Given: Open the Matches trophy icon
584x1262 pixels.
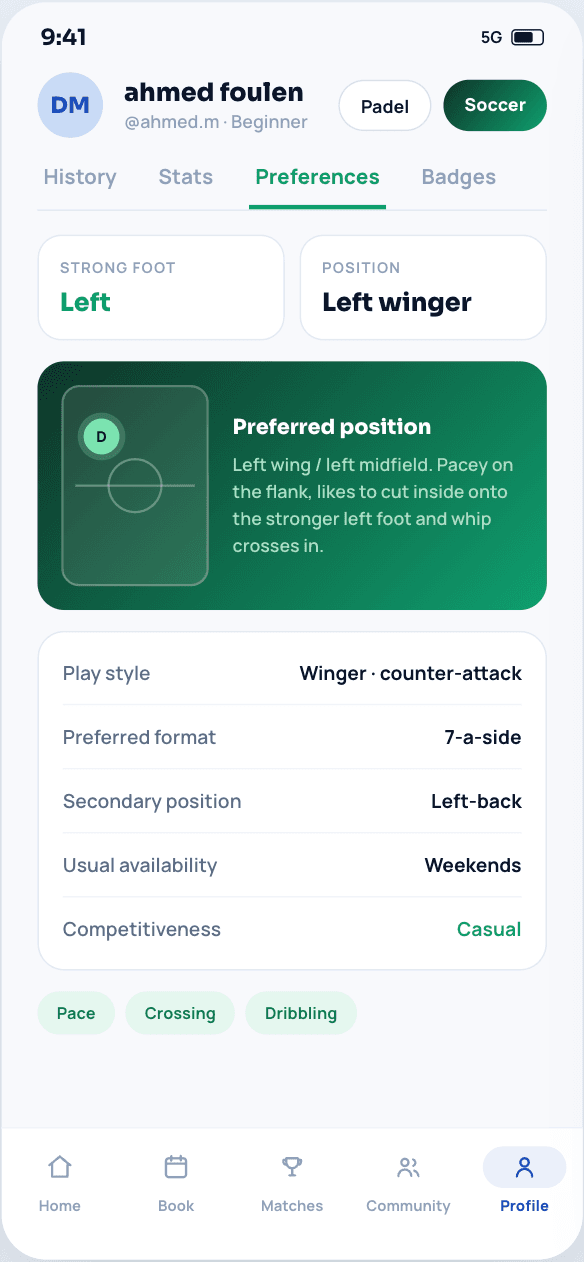Looking at the screenshot, I should coord(292,1167).
